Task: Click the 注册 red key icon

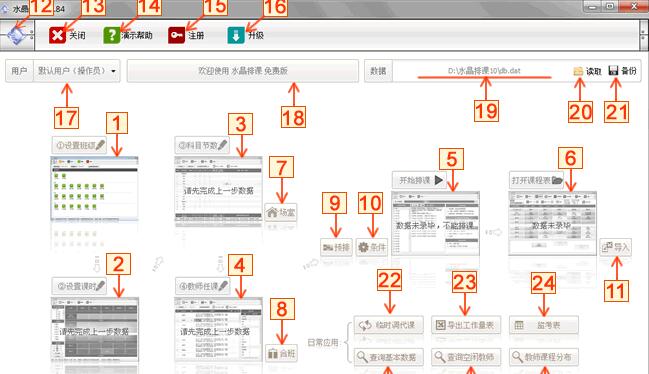Action: 176,35
